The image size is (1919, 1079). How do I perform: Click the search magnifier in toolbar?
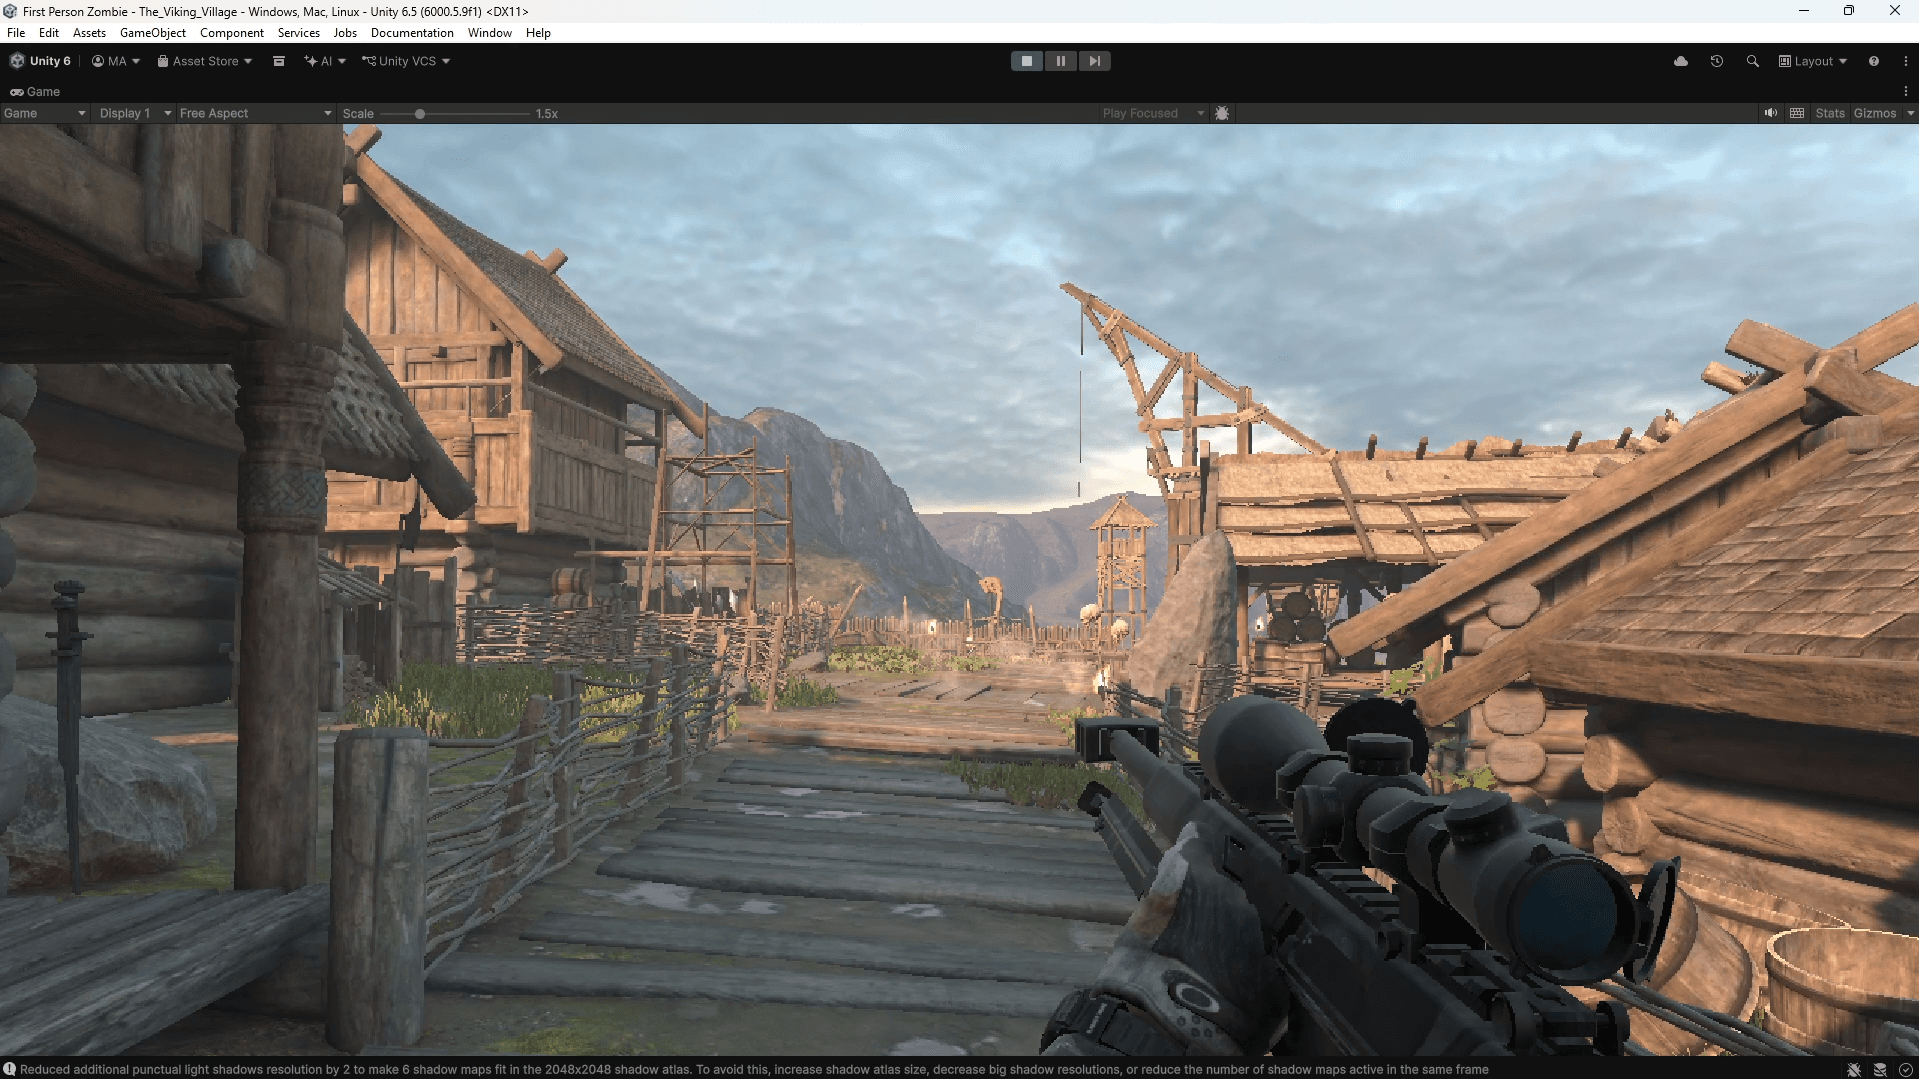coord(1753,61)
